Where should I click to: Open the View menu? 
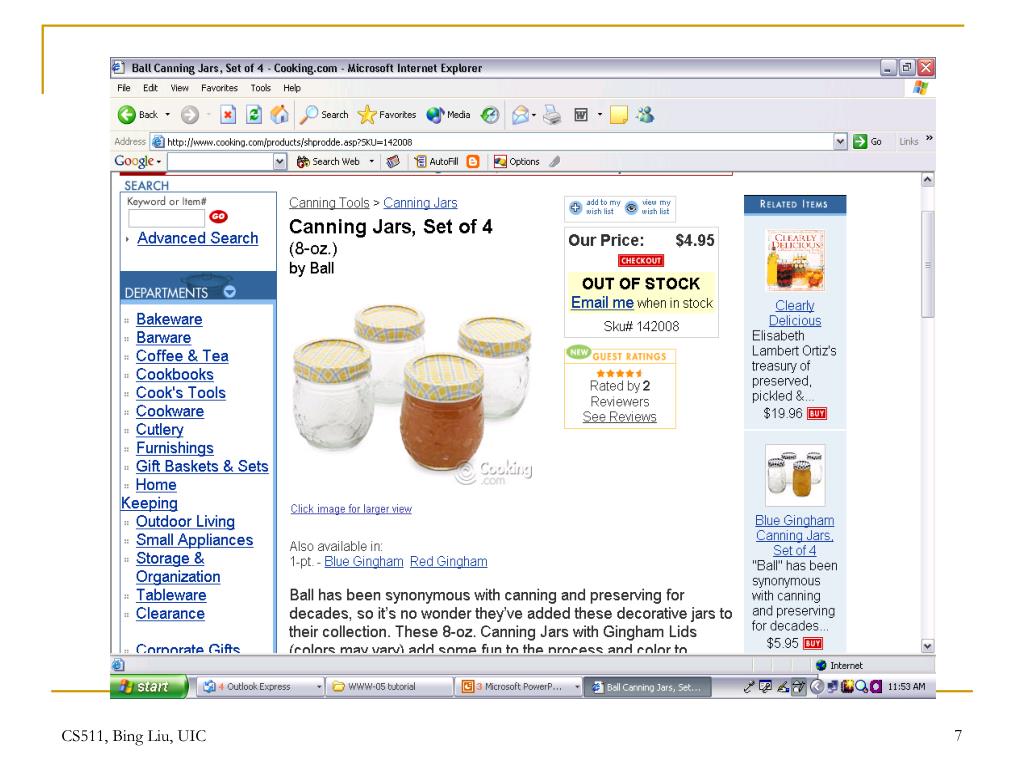pyautogui.click(x=180, y=88)
